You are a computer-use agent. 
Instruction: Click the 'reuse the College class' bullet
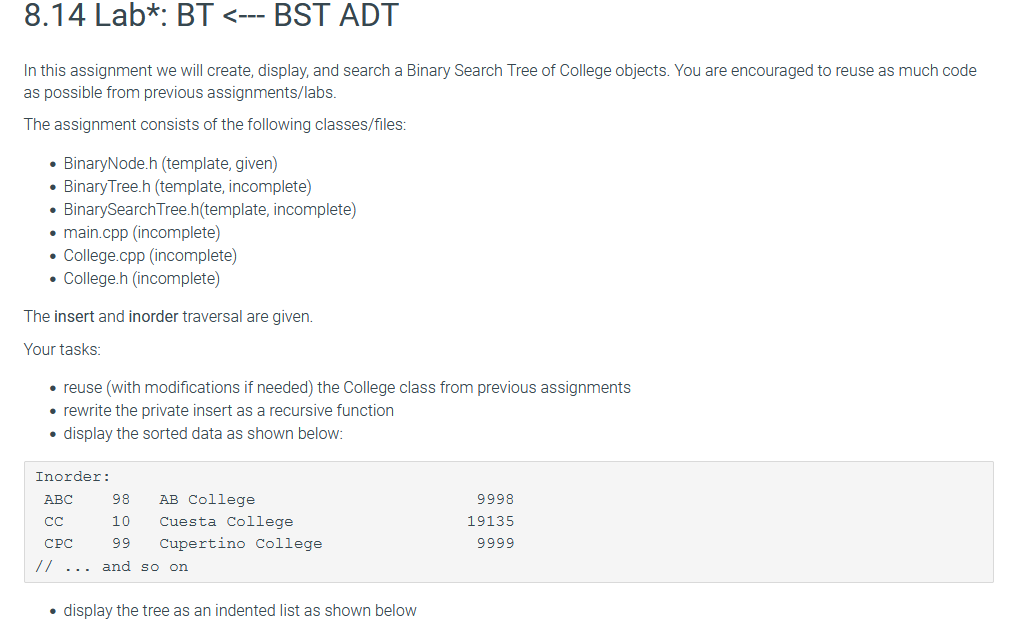coord(347,387)
